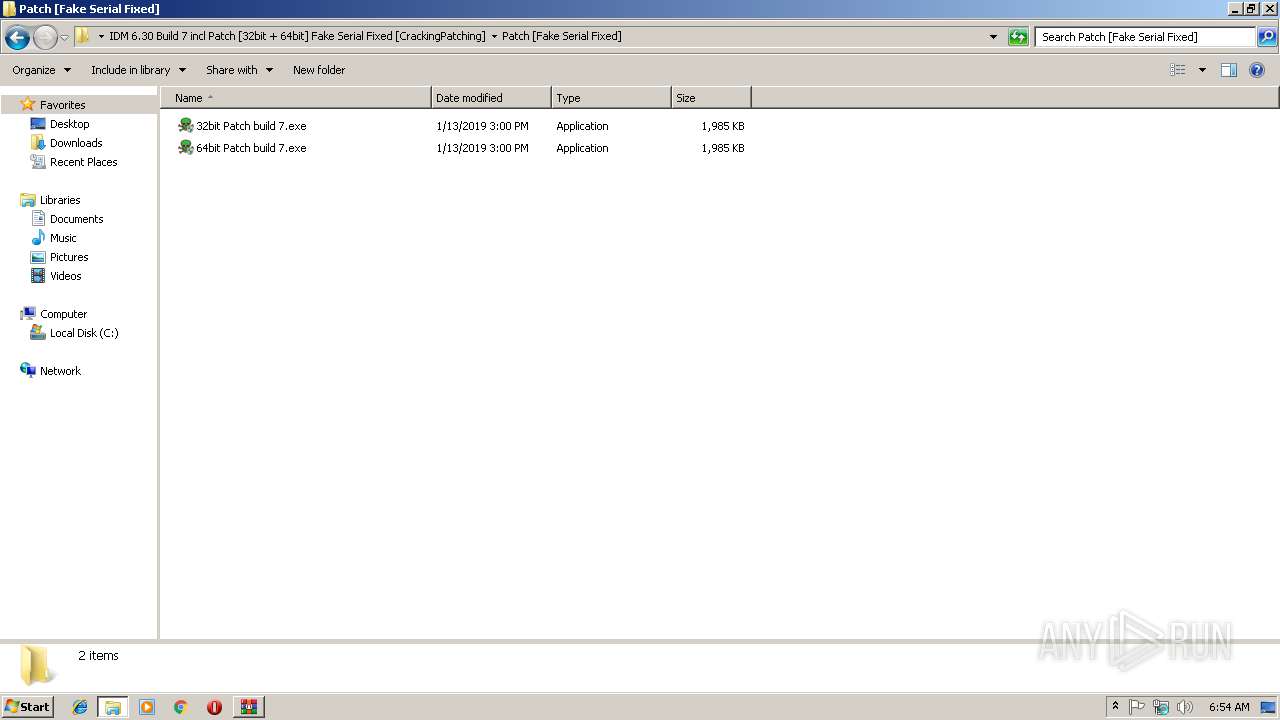This screenshot has height=720, width=1280.
Task: Click the volume speaker tray icon
Action: (1185, 707)
